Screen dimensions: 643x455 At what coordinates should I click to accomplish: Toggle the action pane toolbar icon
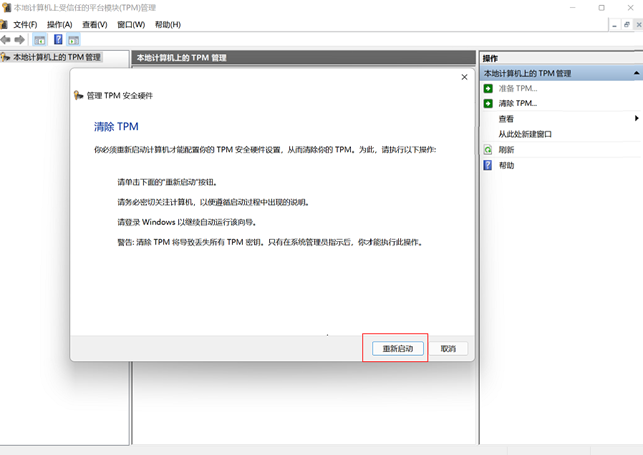[x=74, y=40]
